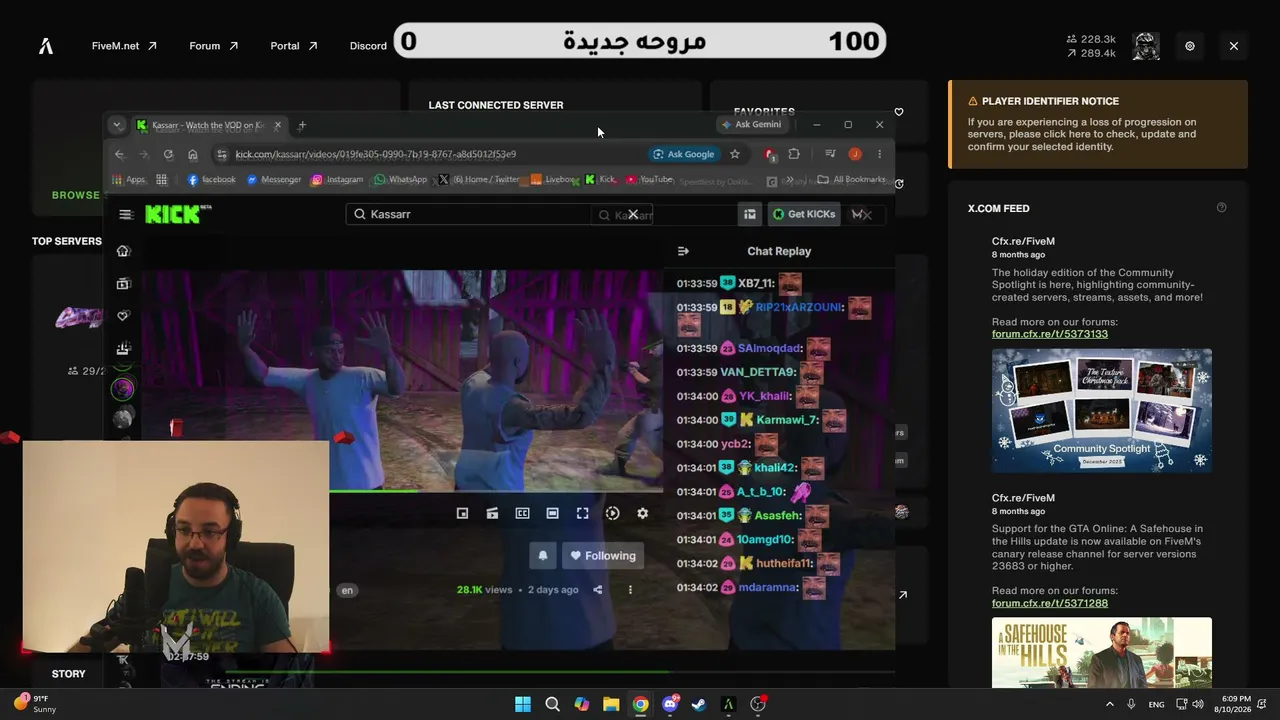Image resolution: width=1280 pixels, height=720 pixels.
Task: Open YouTube bookmark
Action: 650,180
